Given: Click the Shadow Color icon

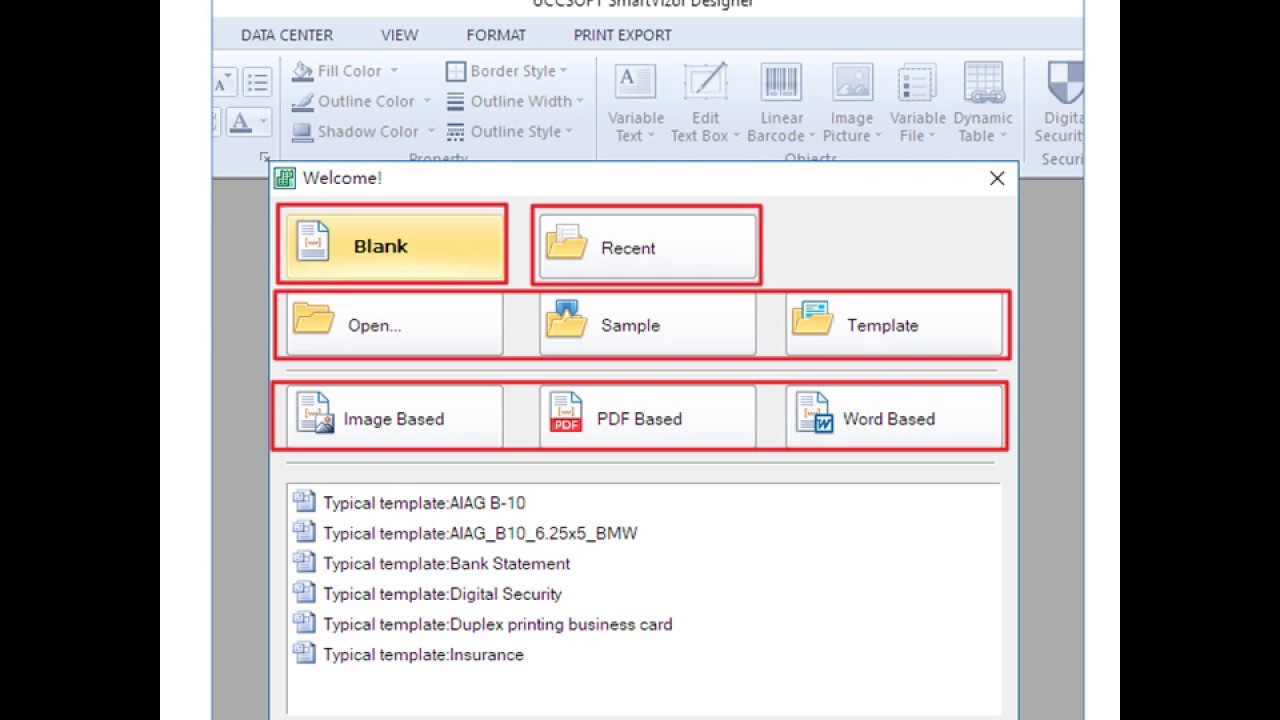Looking at the screenshot, I should [302, 131].
